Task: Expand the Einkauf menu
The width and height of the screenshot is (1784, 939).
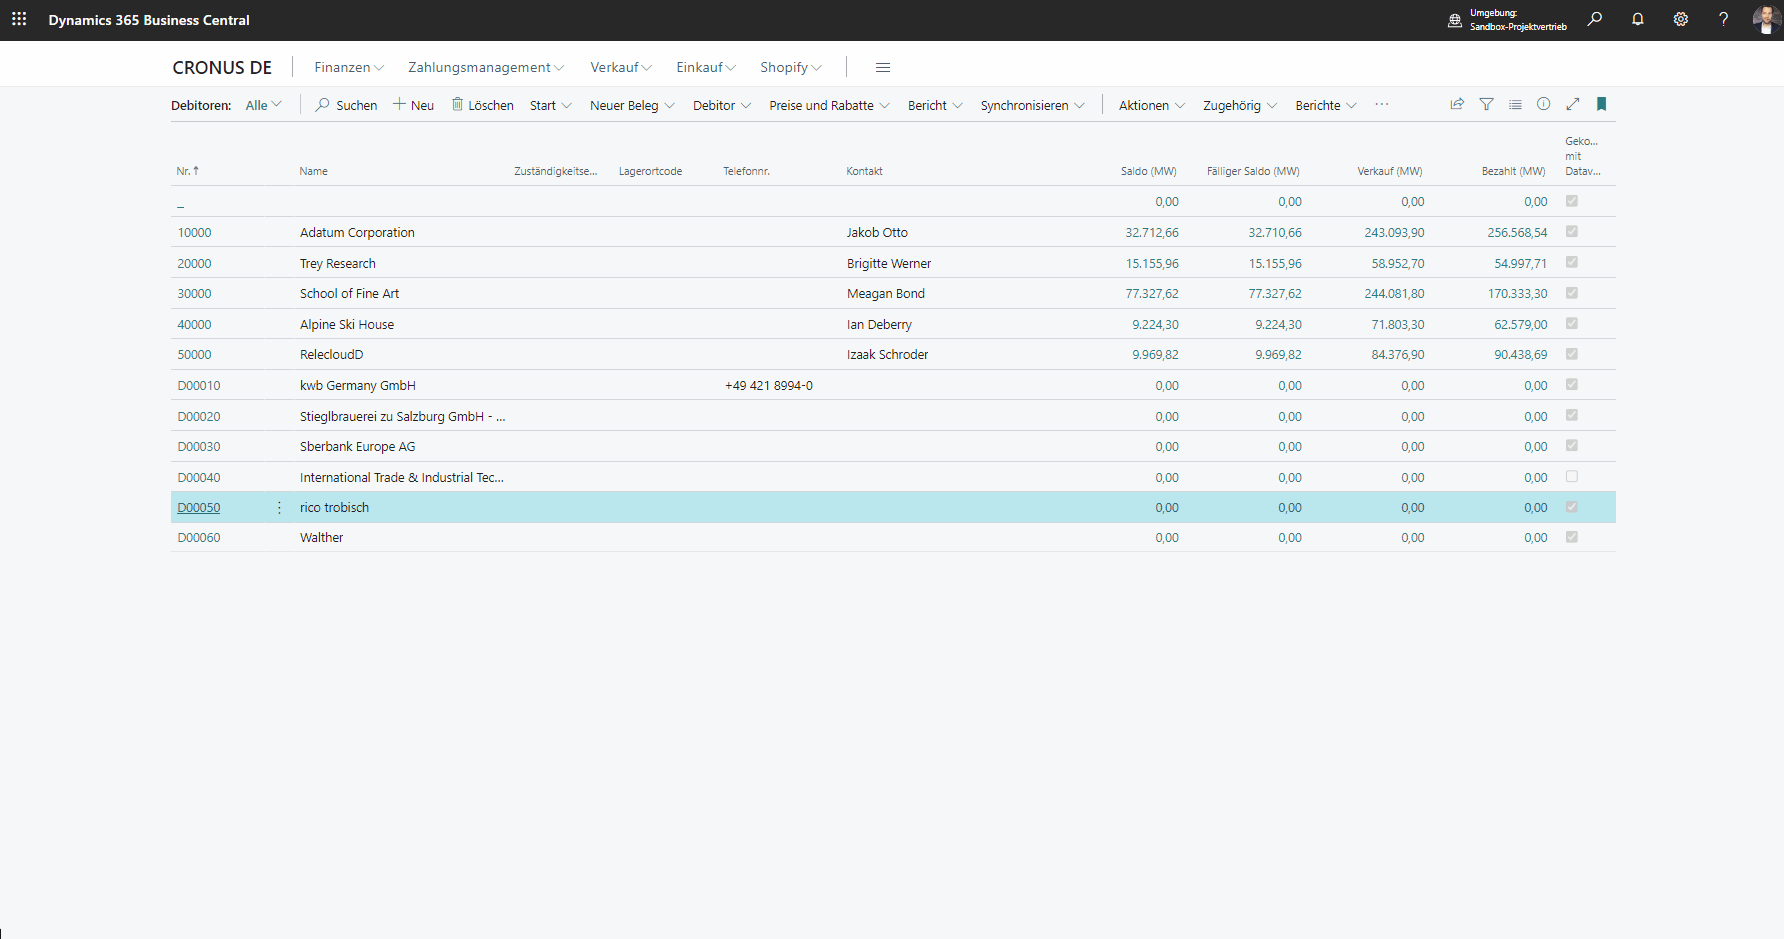Action: [706, 67]
